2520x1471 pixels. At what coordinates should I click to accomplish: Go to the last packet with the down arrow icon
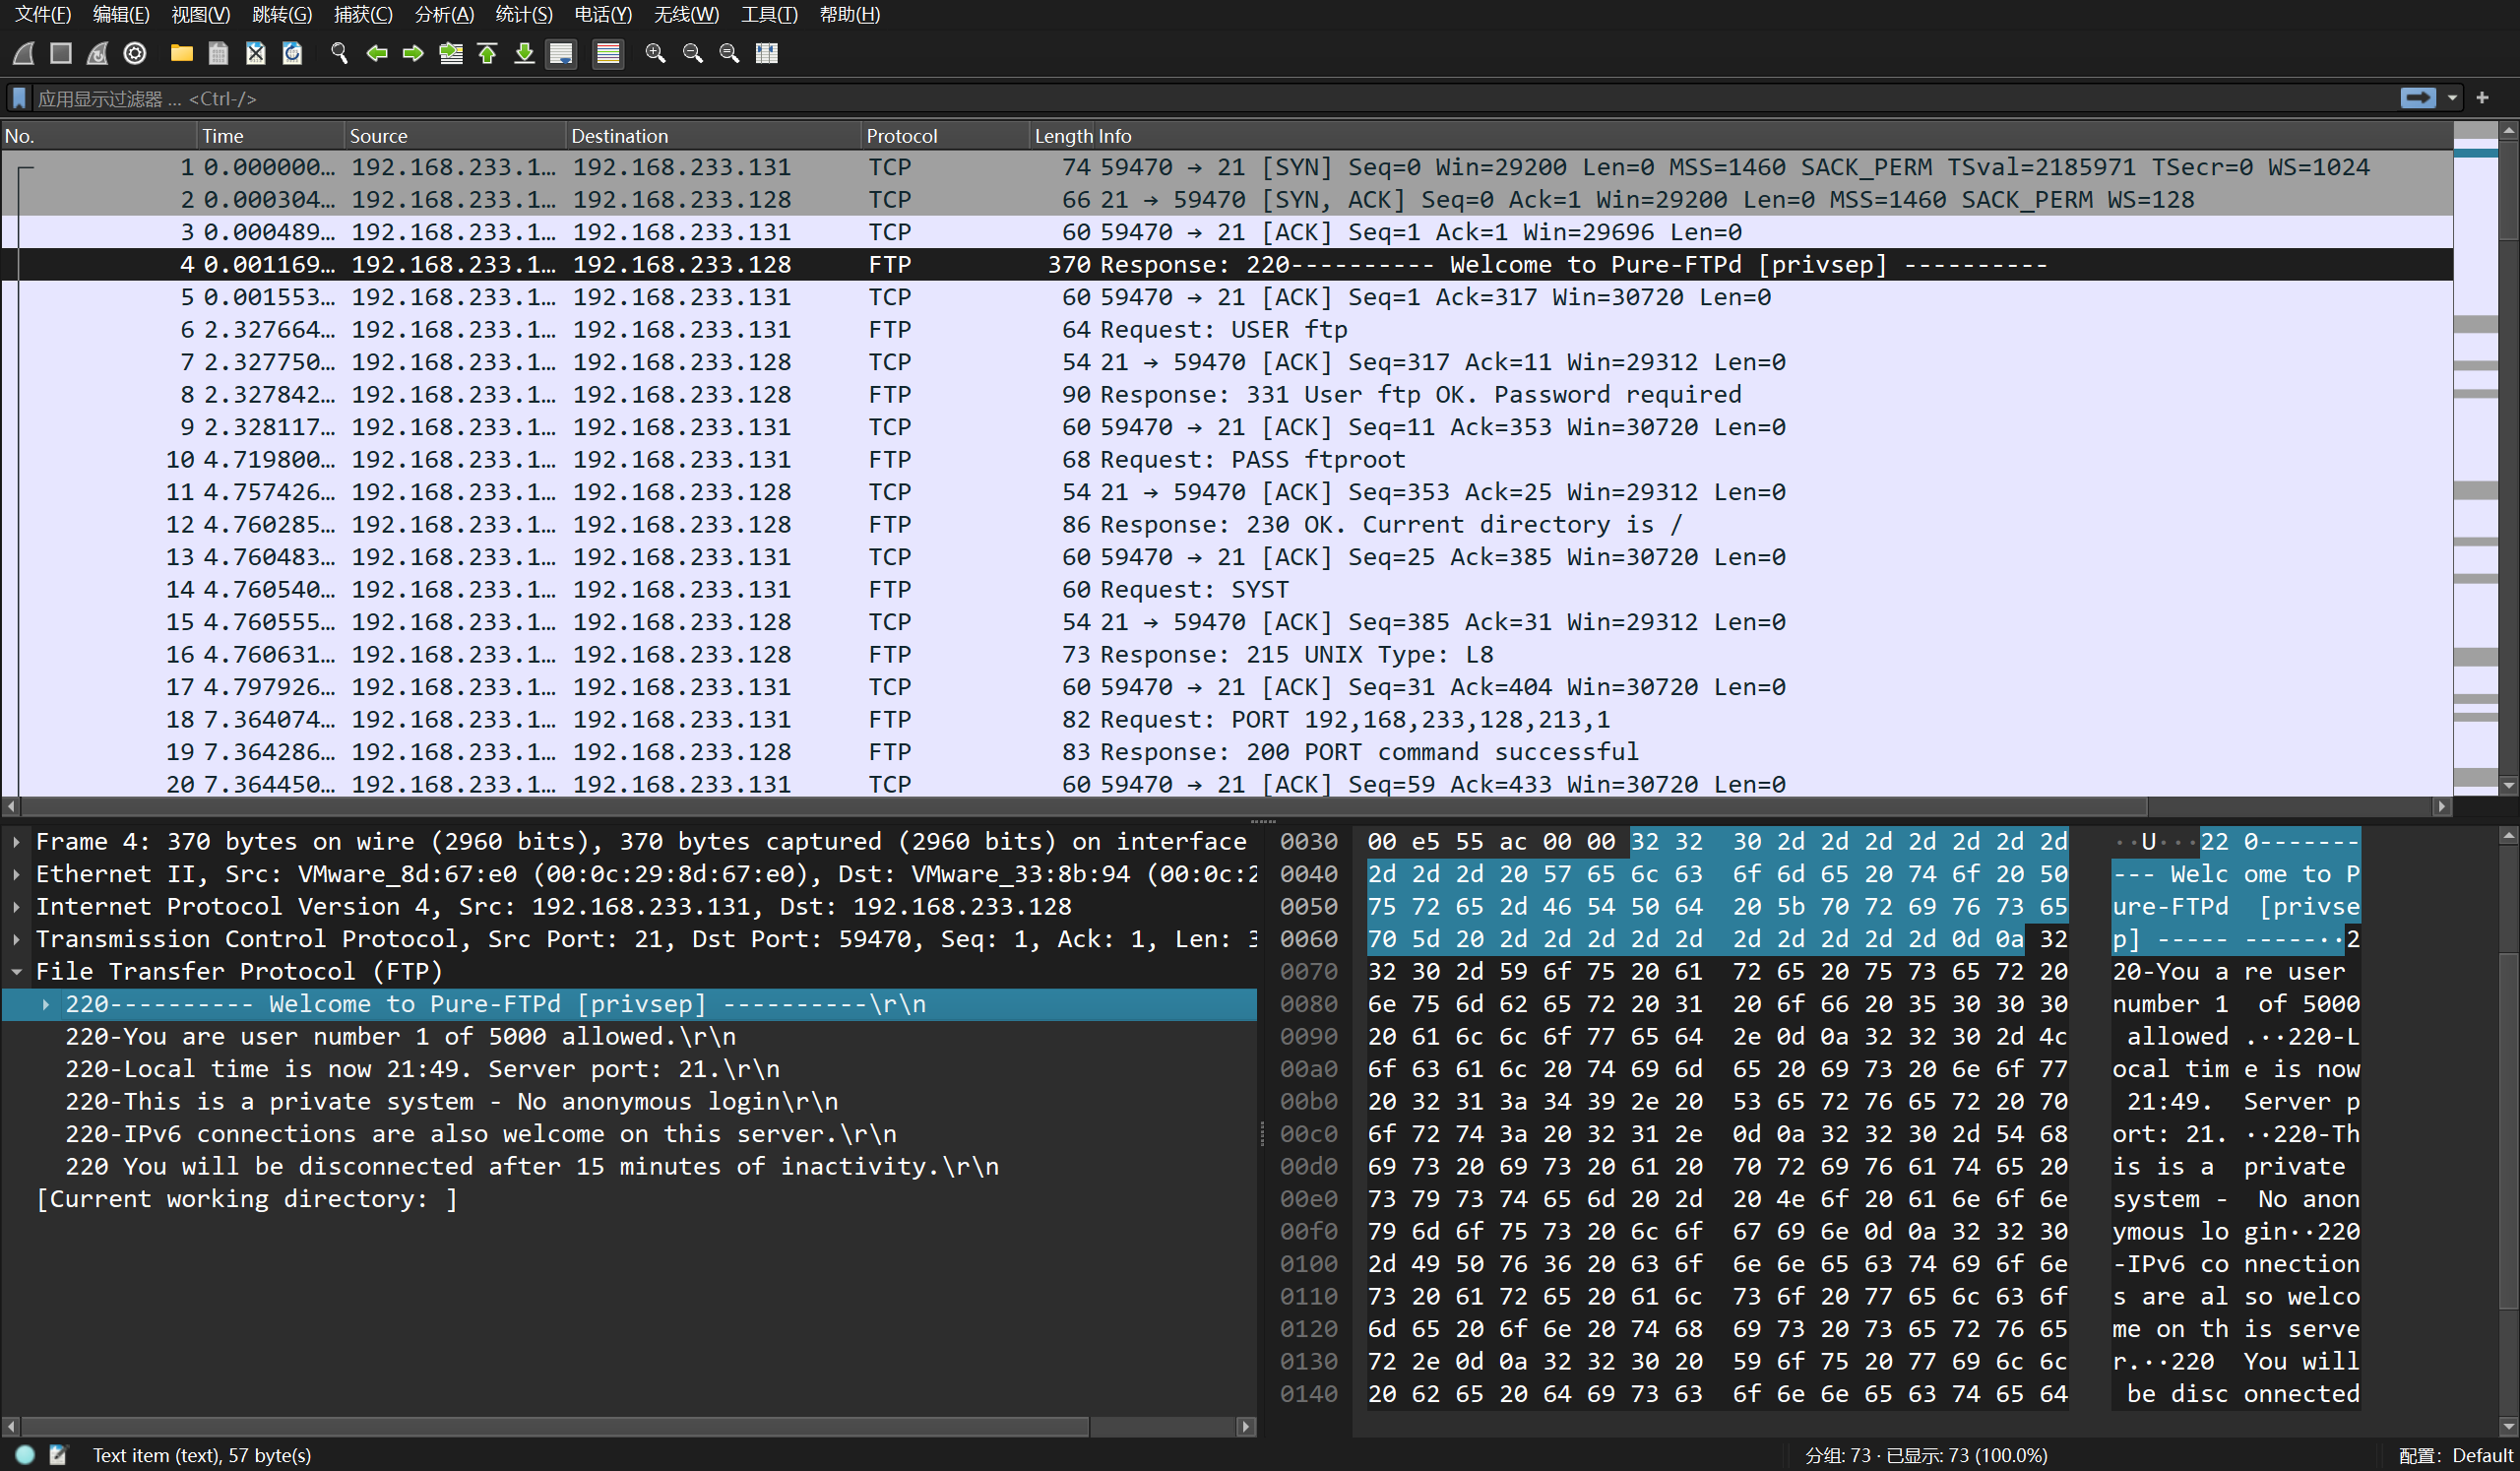524,53
